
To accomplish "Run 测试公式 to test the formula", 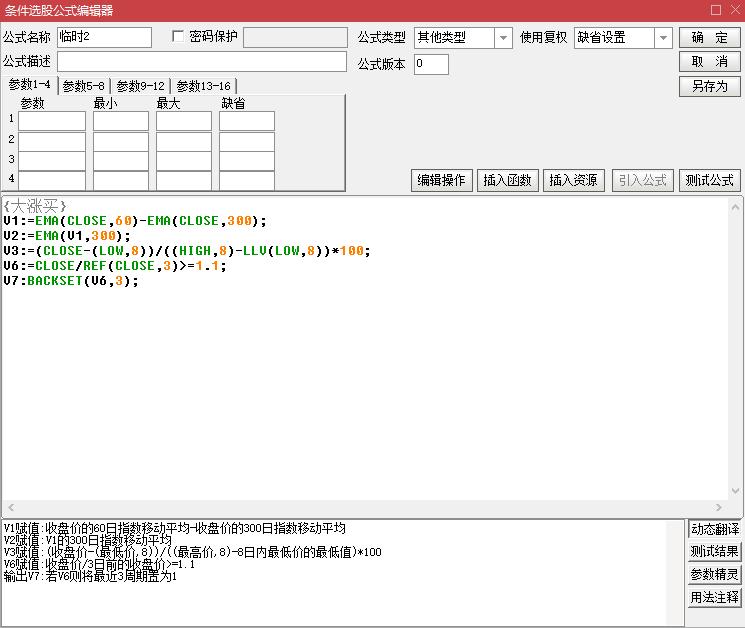I will pyautogui.click(x=710, y=180).
